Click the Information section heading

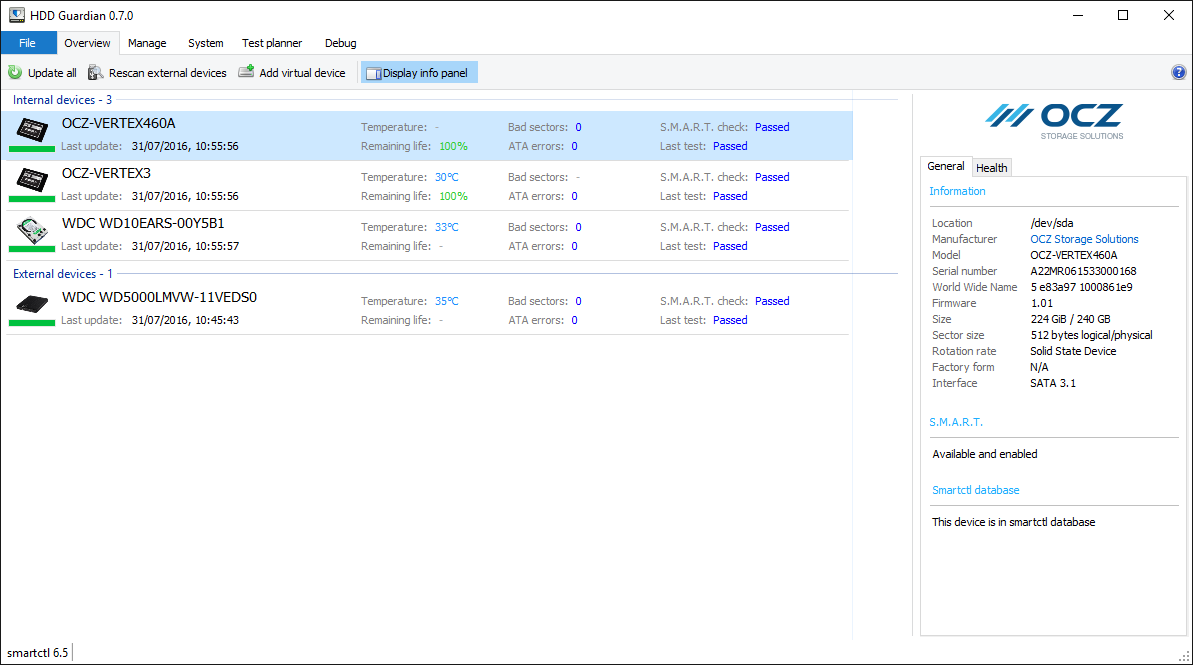point(957,191)
